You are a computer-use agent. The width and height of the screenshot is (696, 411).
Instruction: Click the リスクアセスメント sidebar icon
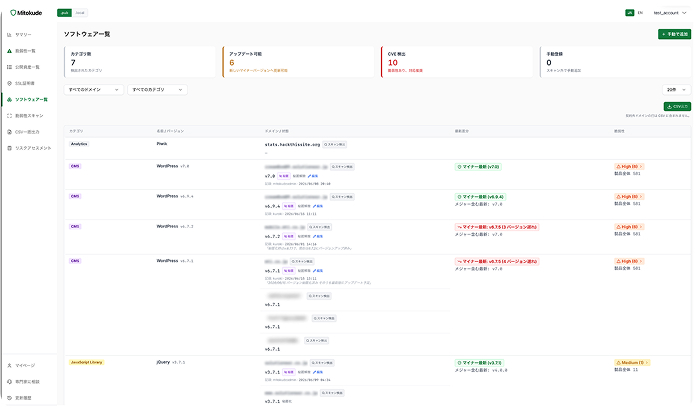9,148
